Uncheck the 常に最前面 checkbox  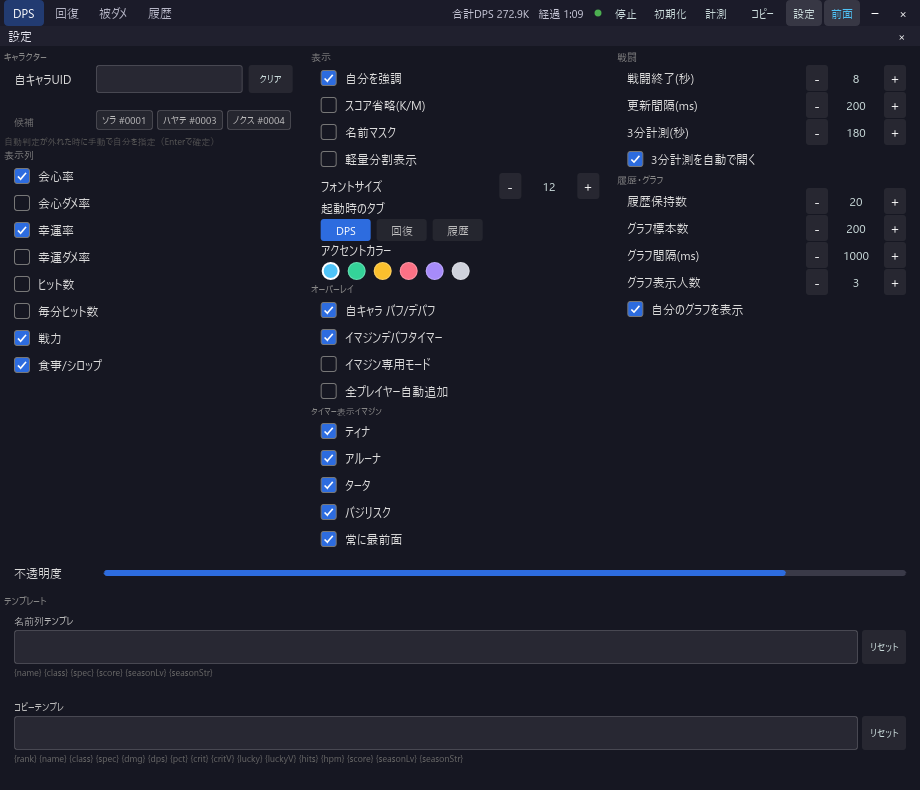pyautogui.click(x=329, y=539)
